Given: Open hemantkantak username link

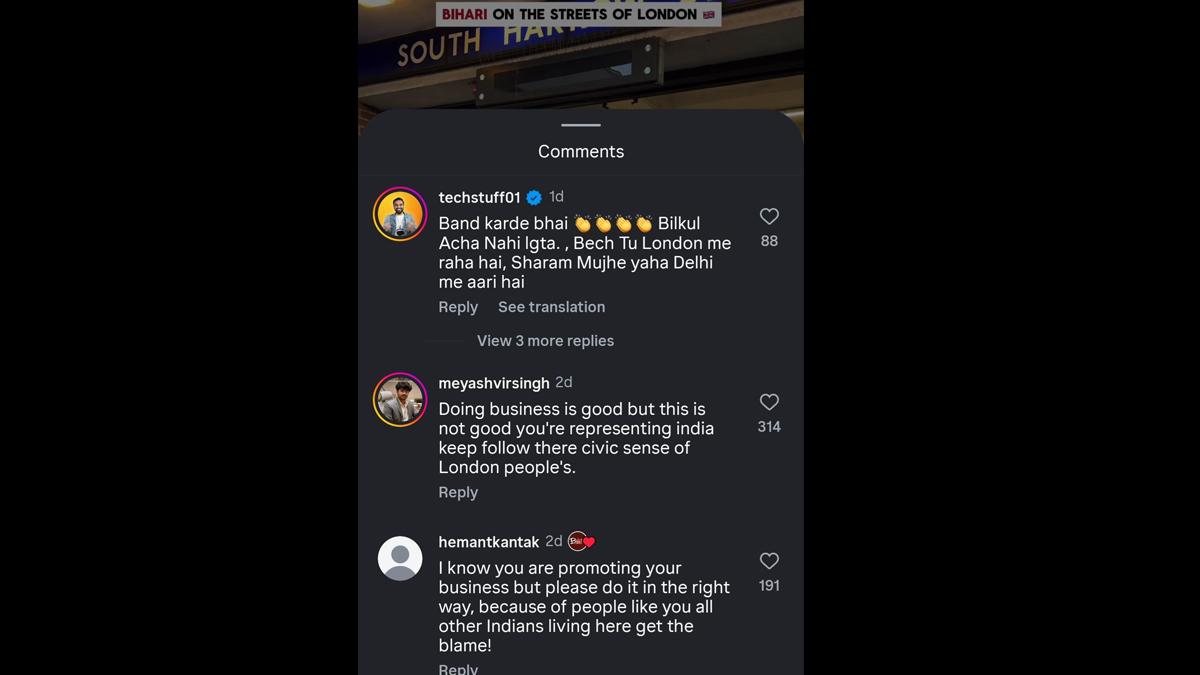Looking at the screenshot, I should [488, 542].
